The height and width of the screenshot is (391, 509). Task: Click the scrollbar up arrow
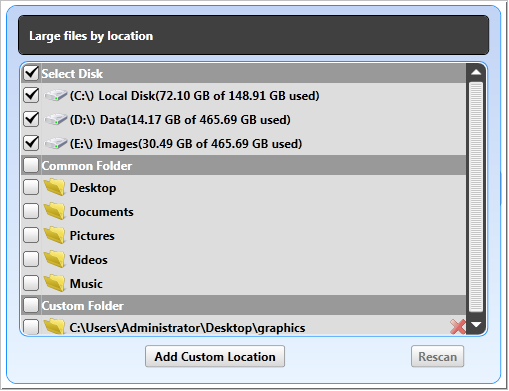point(476,72)
